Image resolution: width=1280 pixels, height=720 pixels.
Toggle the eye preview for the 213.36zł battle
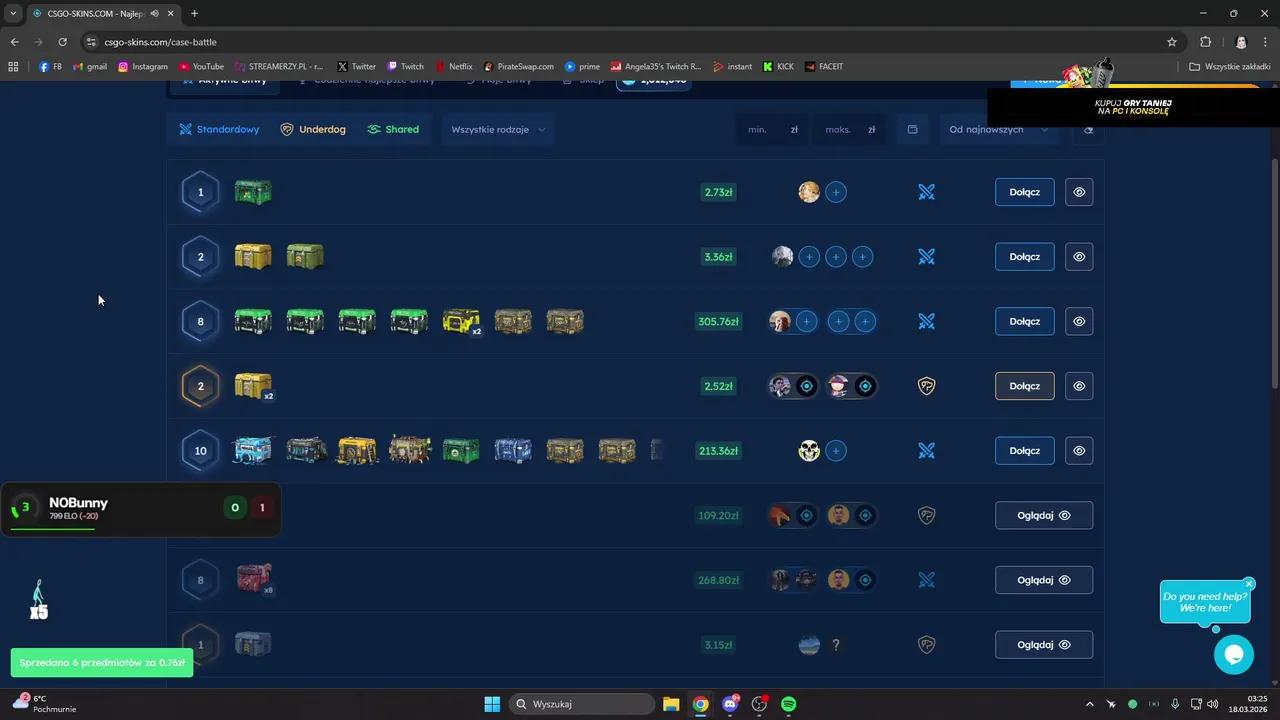pos(1079,451)
